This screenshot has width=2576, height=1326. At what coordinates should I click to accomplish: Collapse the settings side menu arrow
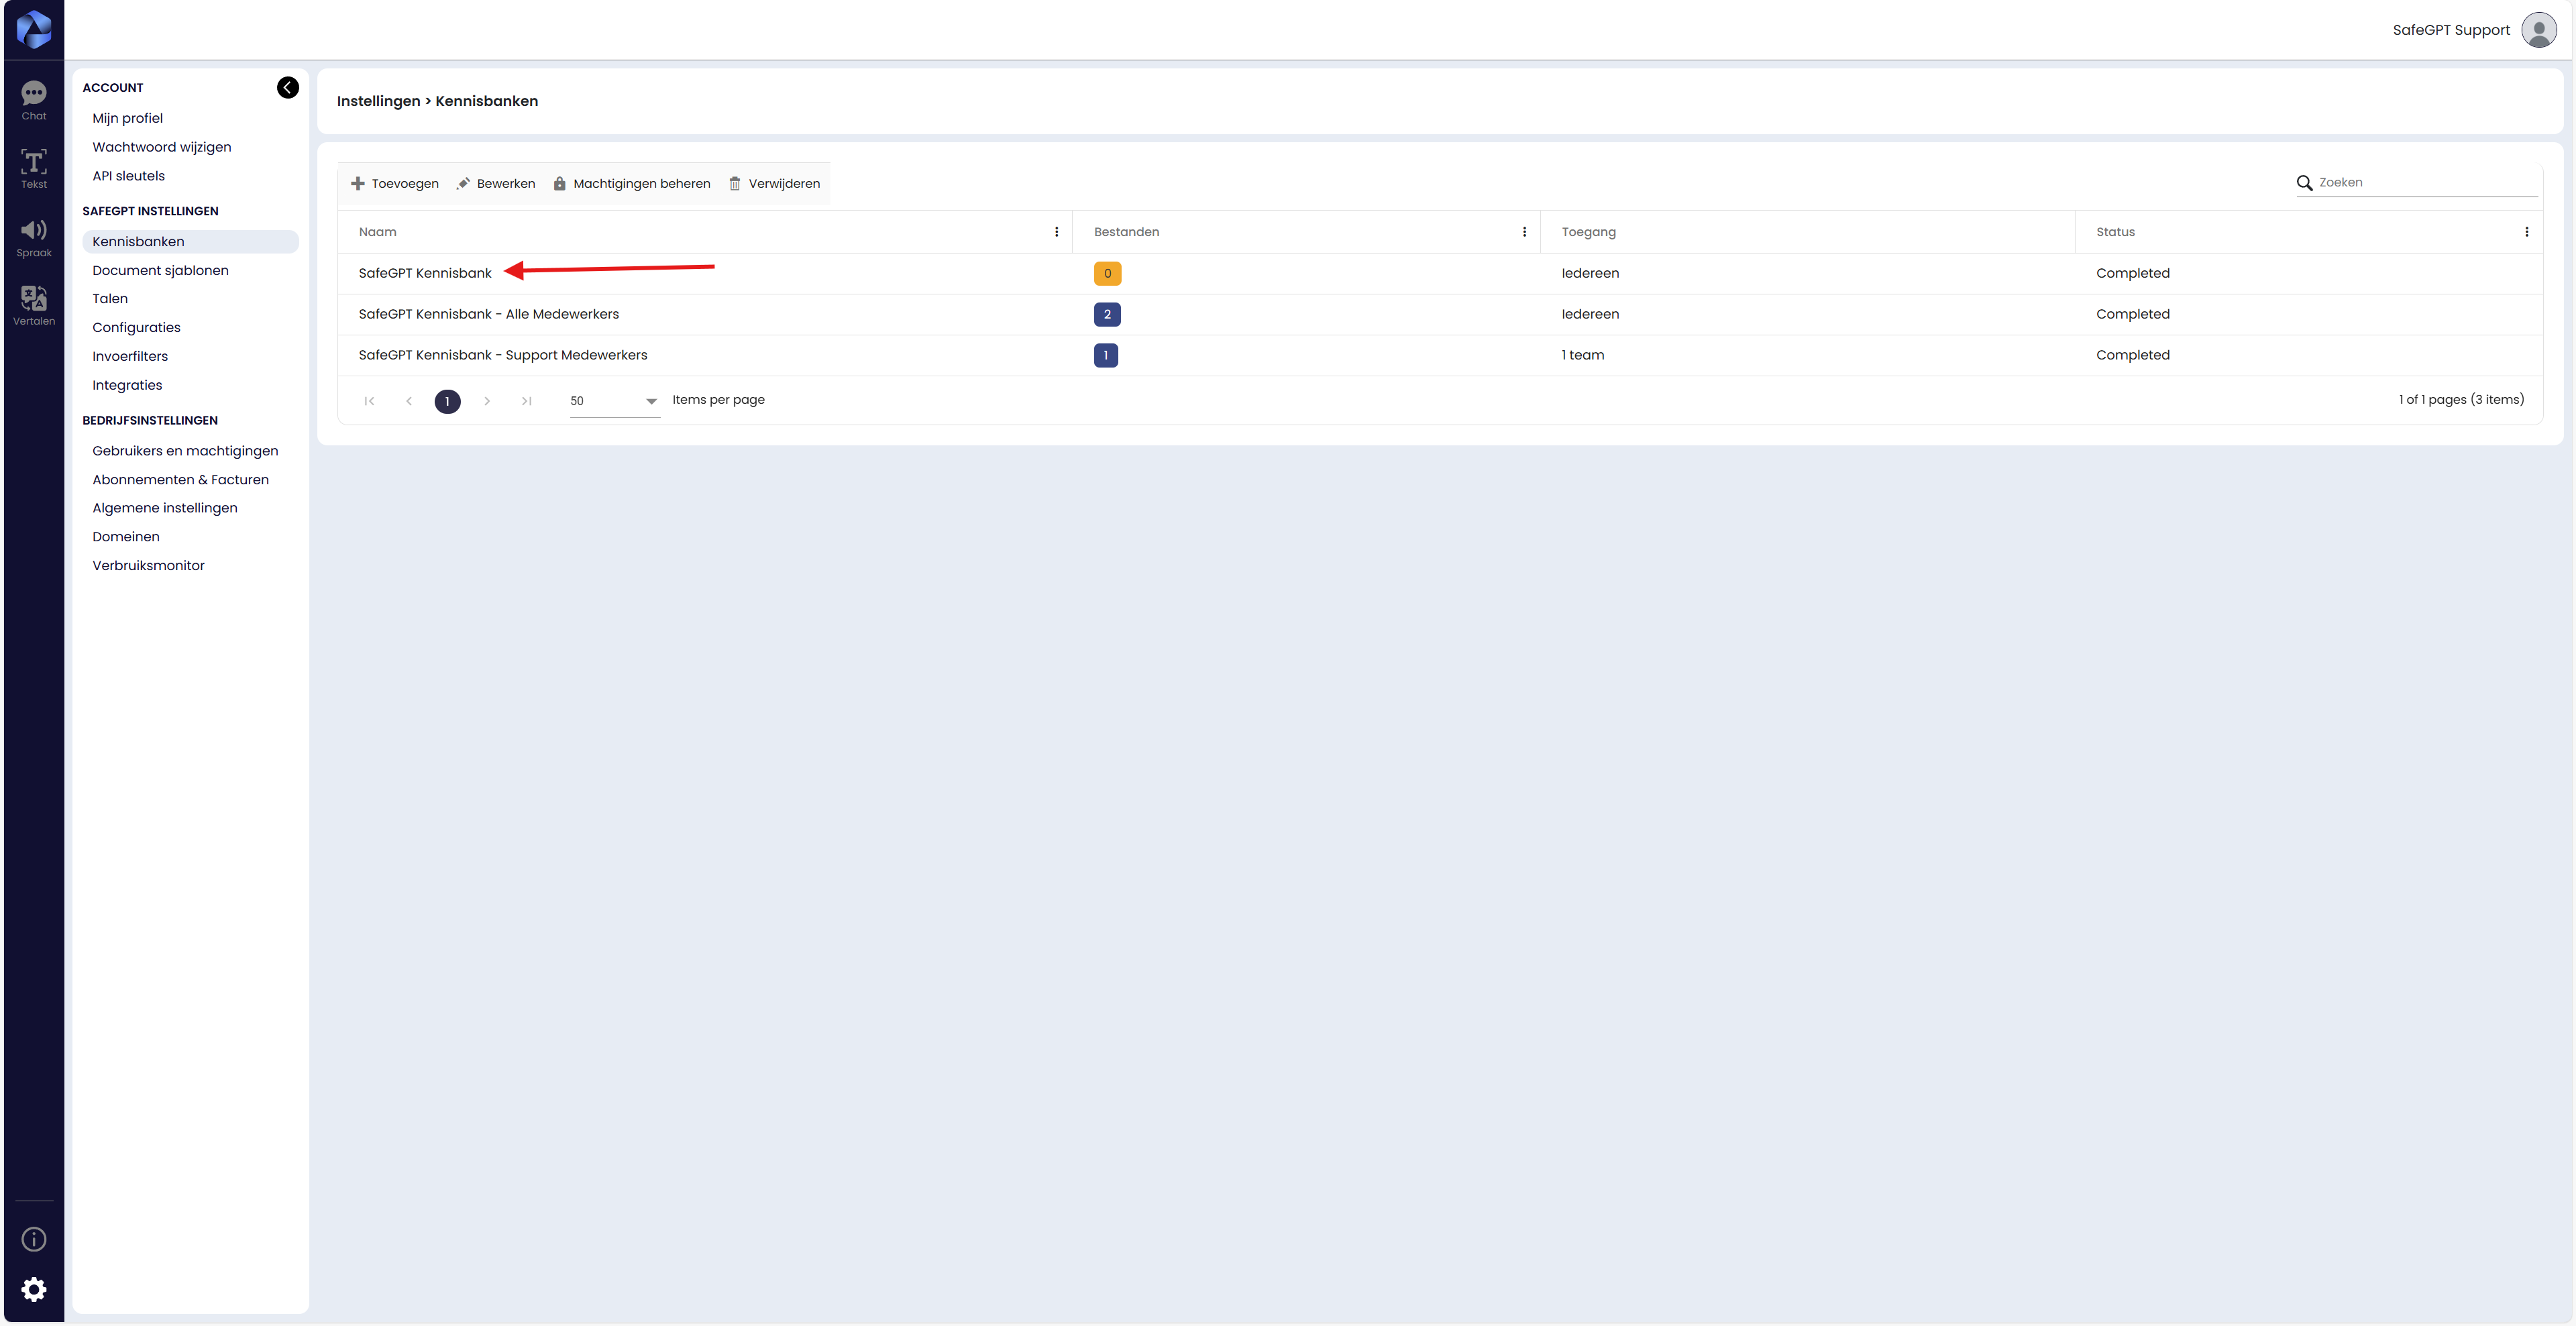(287, 88)
